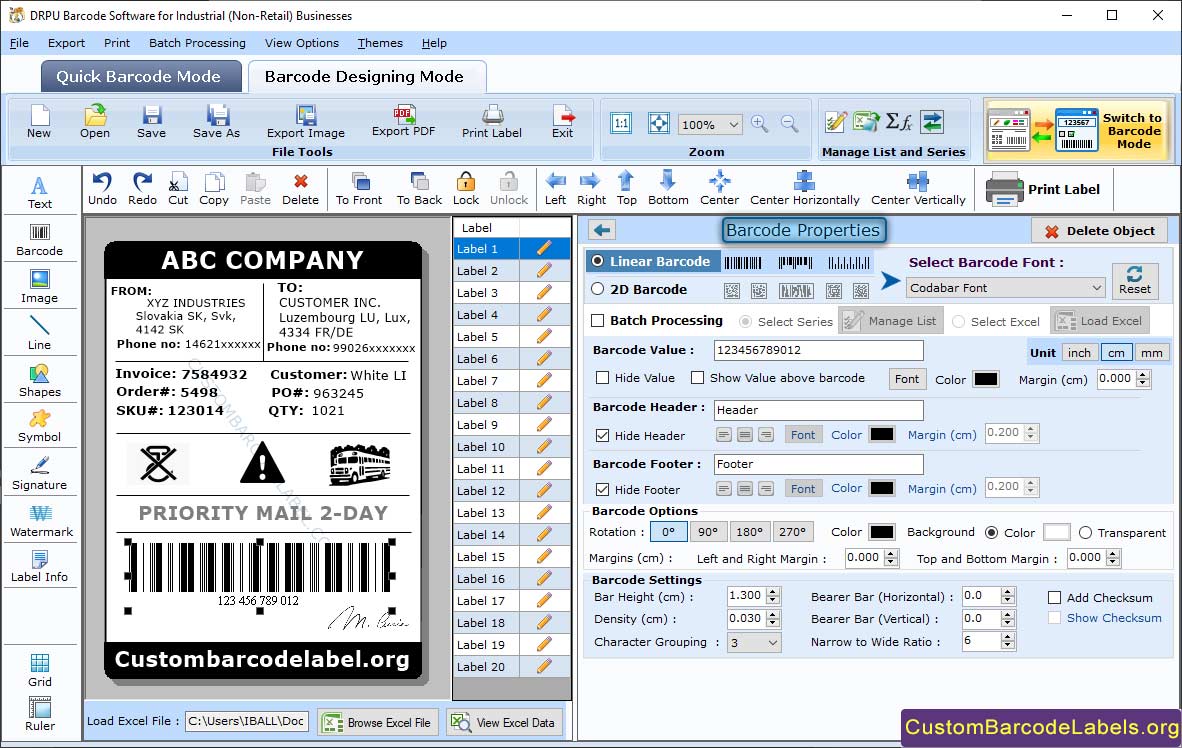
Task: Edit Label 5 with pencil icon
Action: 544,336
